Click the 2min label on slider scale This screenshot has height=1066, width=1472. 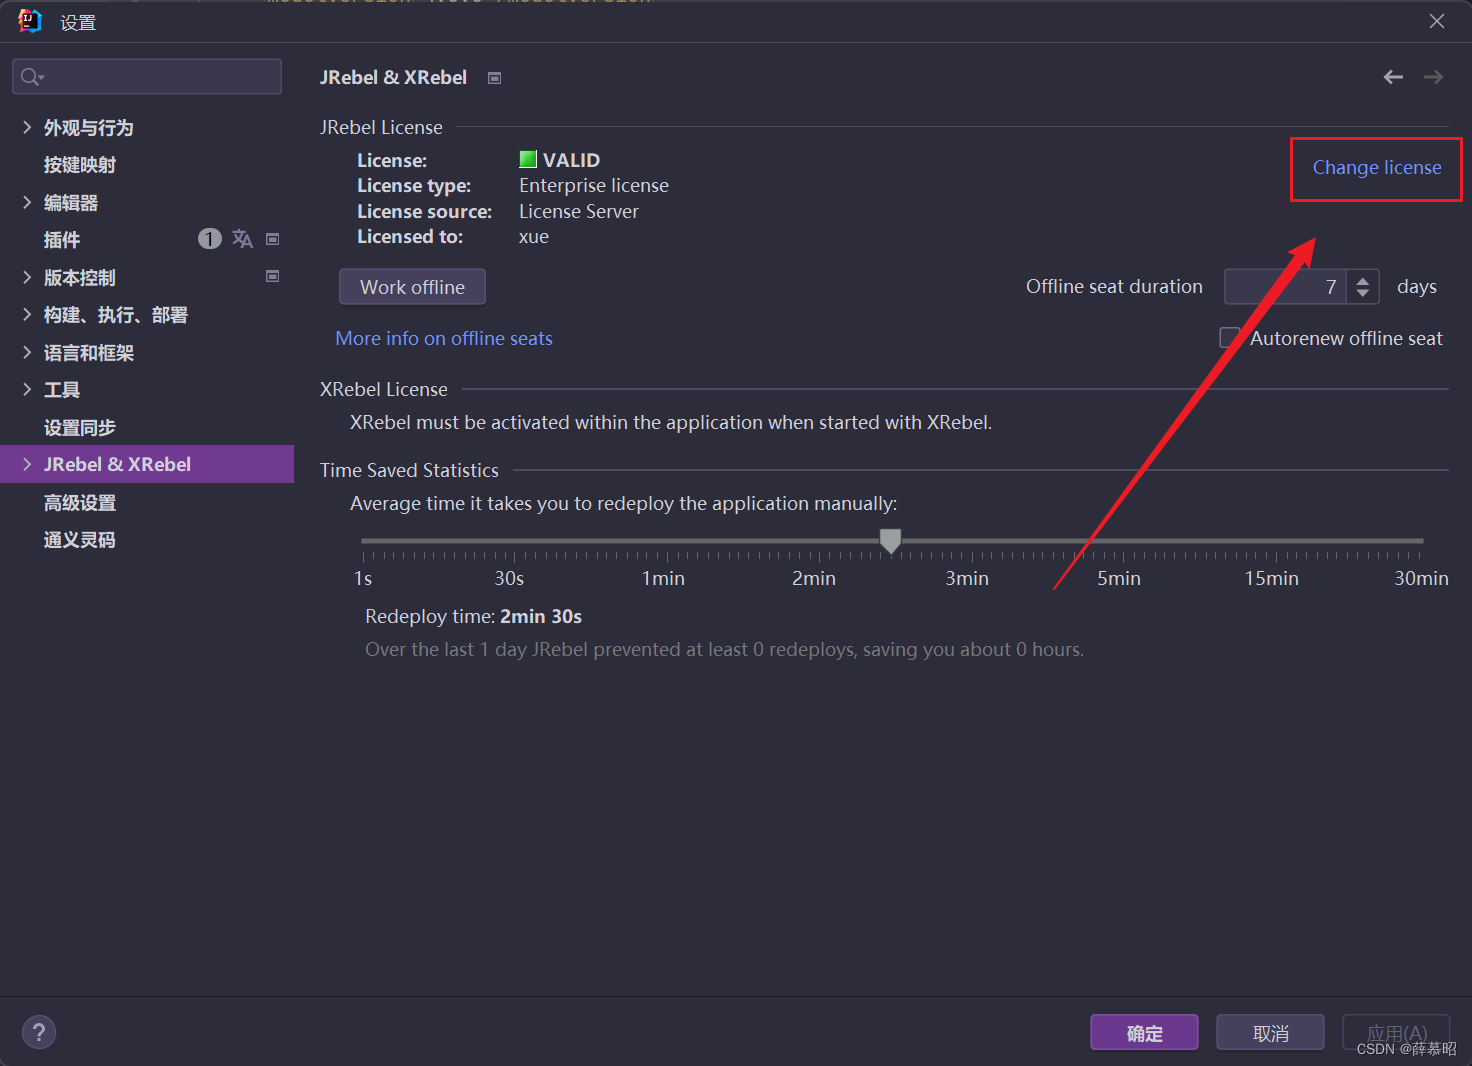pyautogui.click(x=814, y=578)
